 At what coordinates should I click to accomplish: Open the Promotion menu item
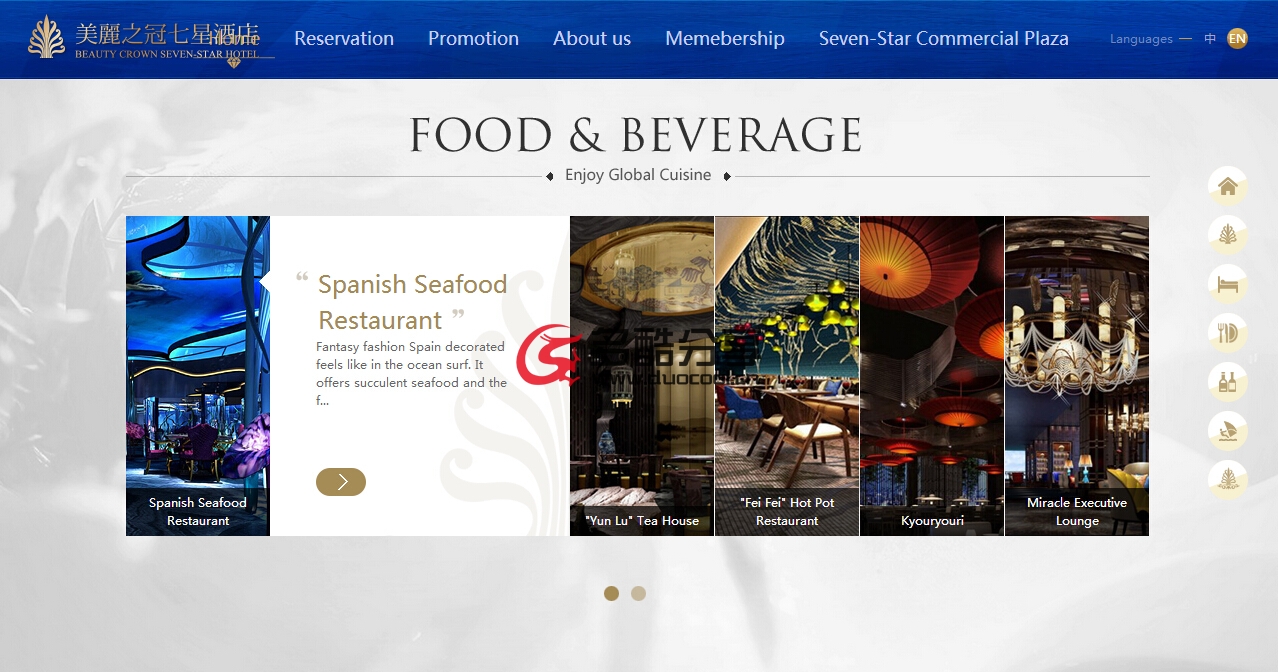473,38
